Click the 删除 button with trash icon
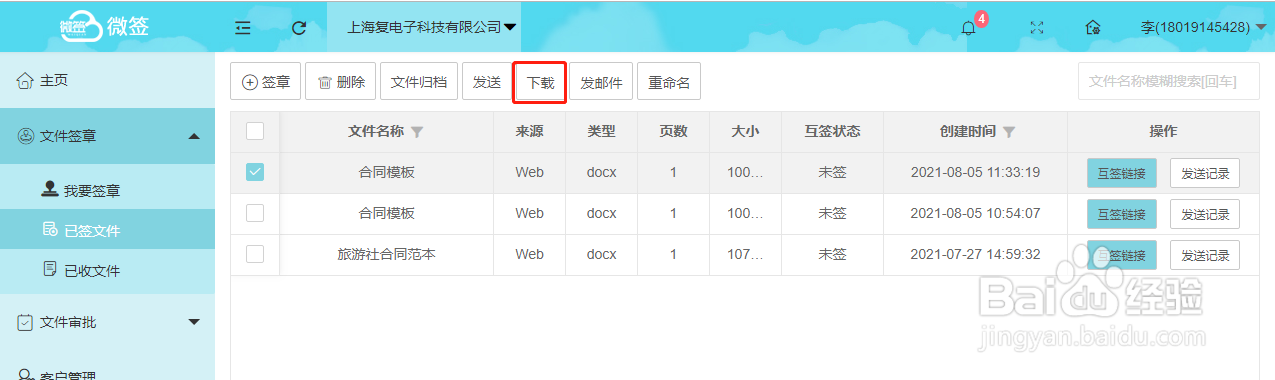 point(341,82)
